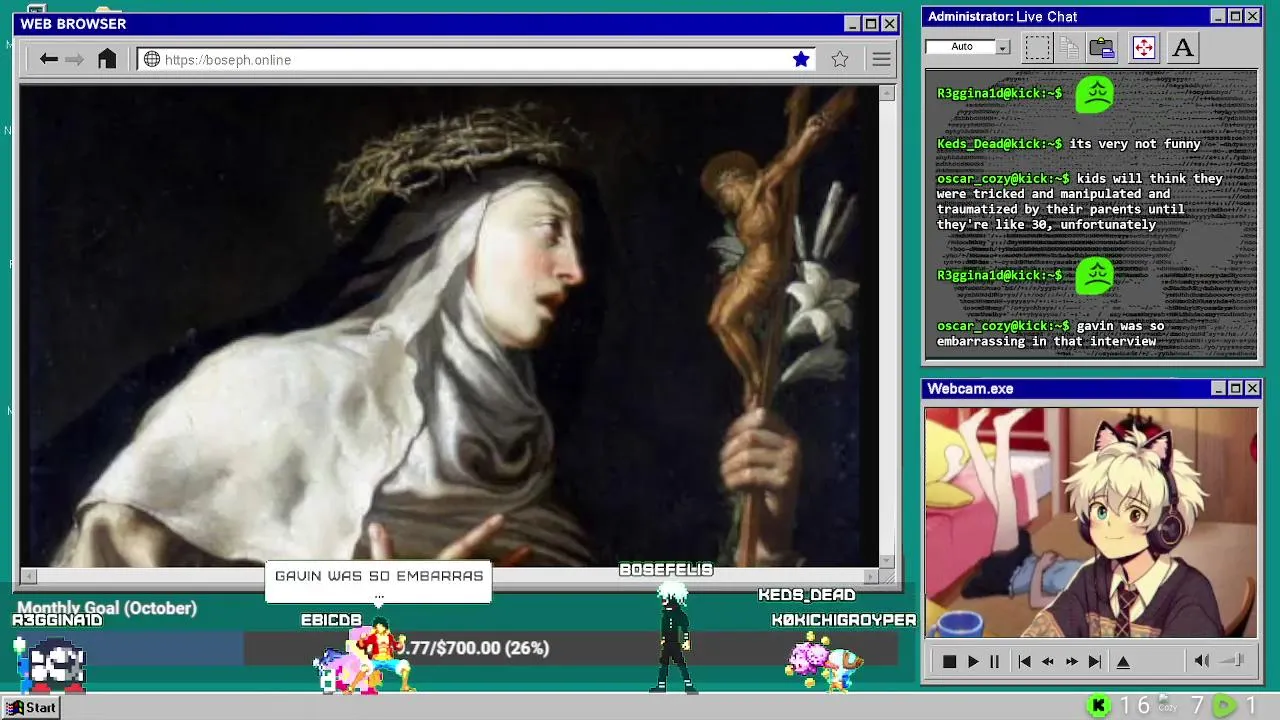
Task: Fast forward in the Webcam.exe player
Action: (1071, 661)
